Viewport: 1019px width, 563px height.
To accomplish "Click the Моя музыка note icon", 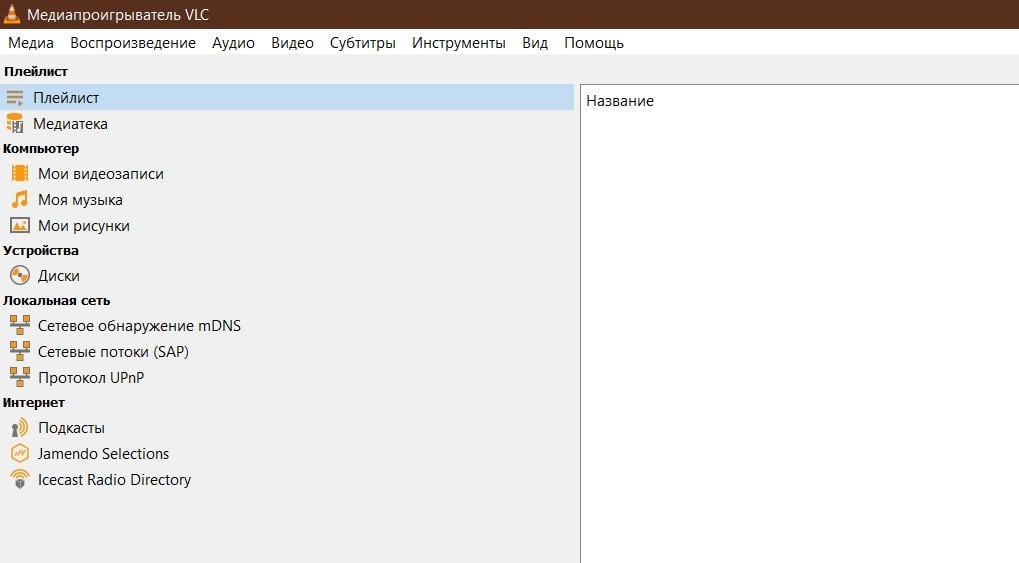I will [x=19, y=200].
